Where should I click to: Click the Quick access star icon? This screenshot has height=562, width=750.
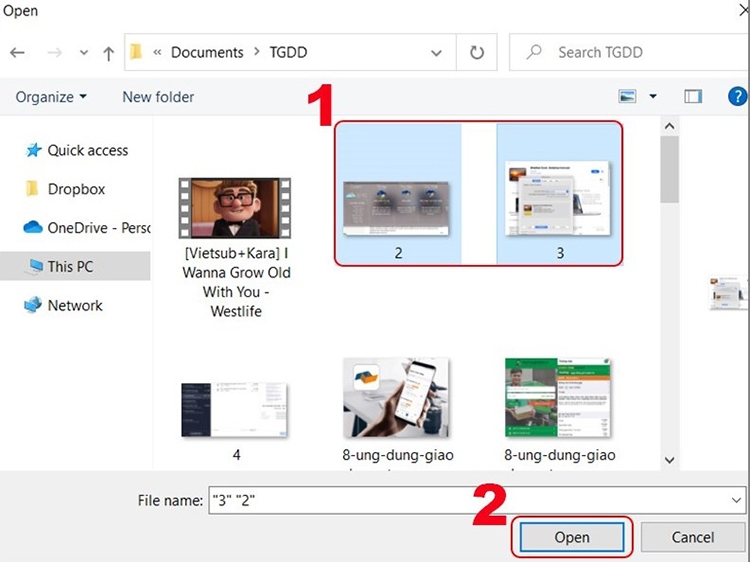33,150
